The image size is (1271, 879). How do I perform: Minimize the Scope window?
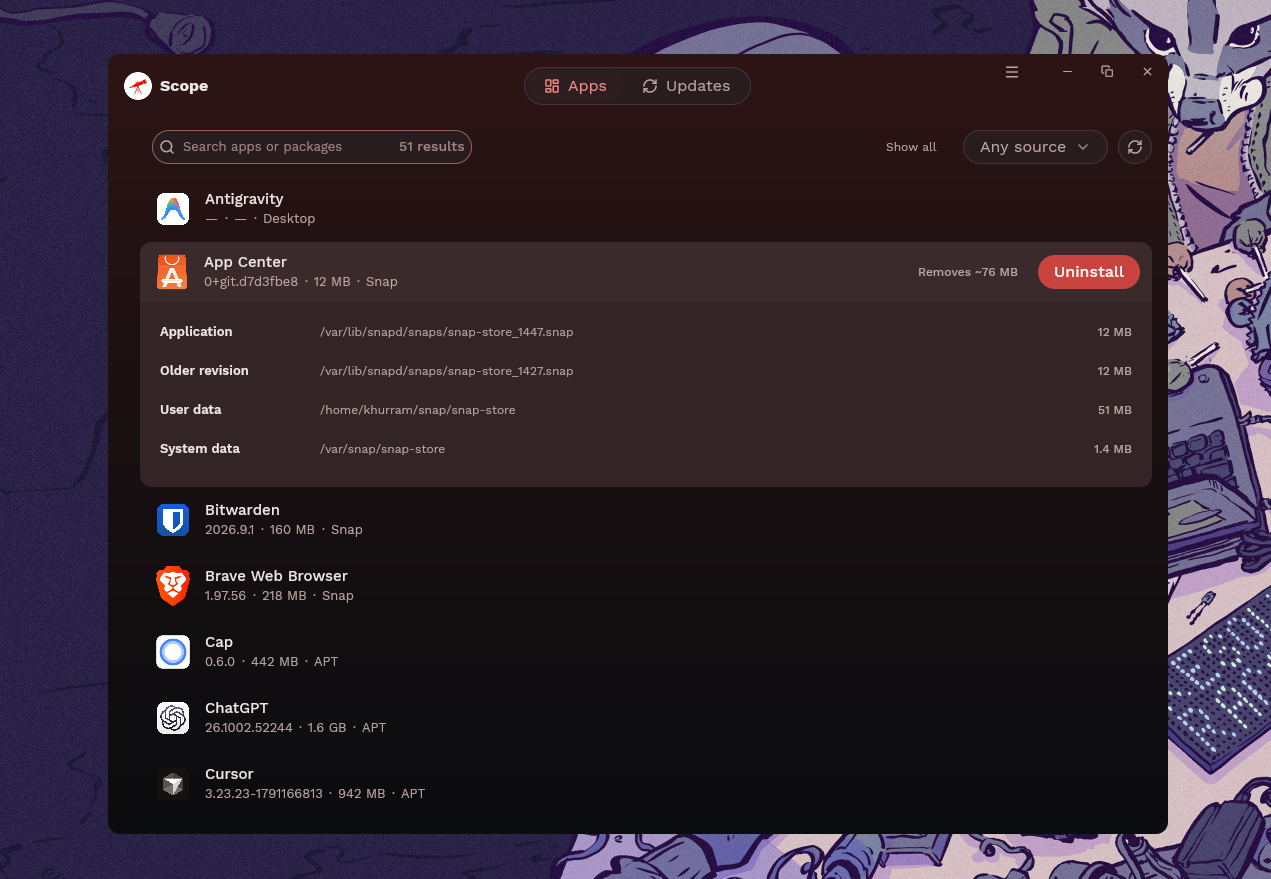click(x=1067, y=72)
